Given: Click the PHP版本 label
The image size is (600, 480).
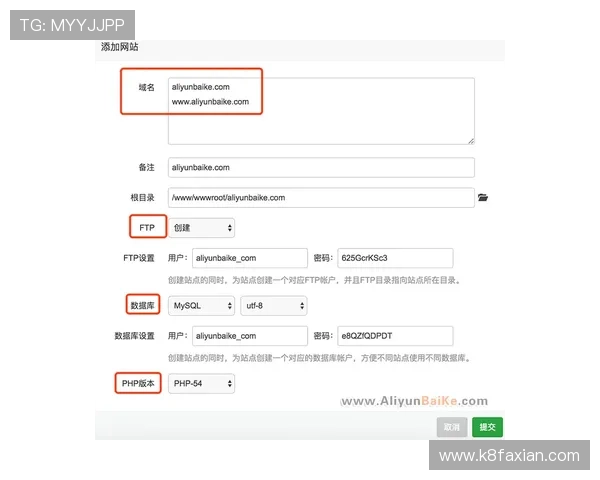Looking at the screenshot, I should 138,383.
